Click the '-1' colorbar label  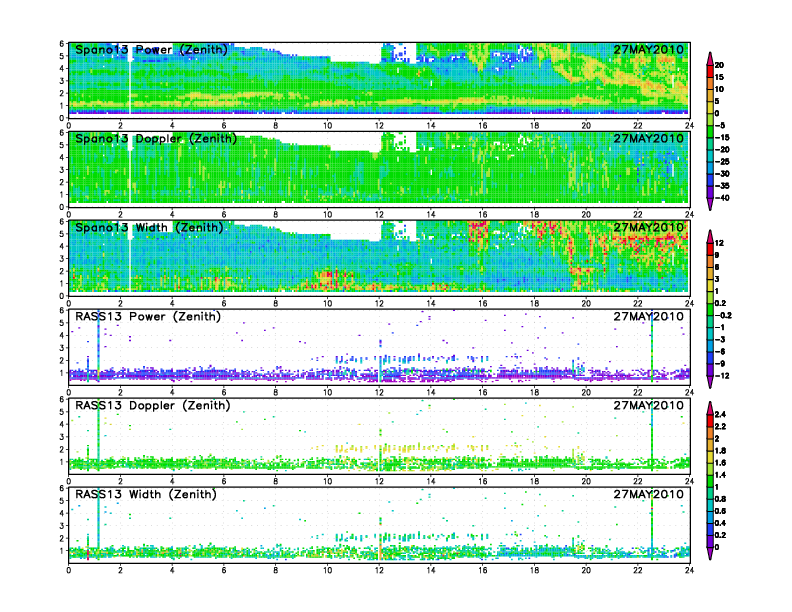click(x=720, y=327)
